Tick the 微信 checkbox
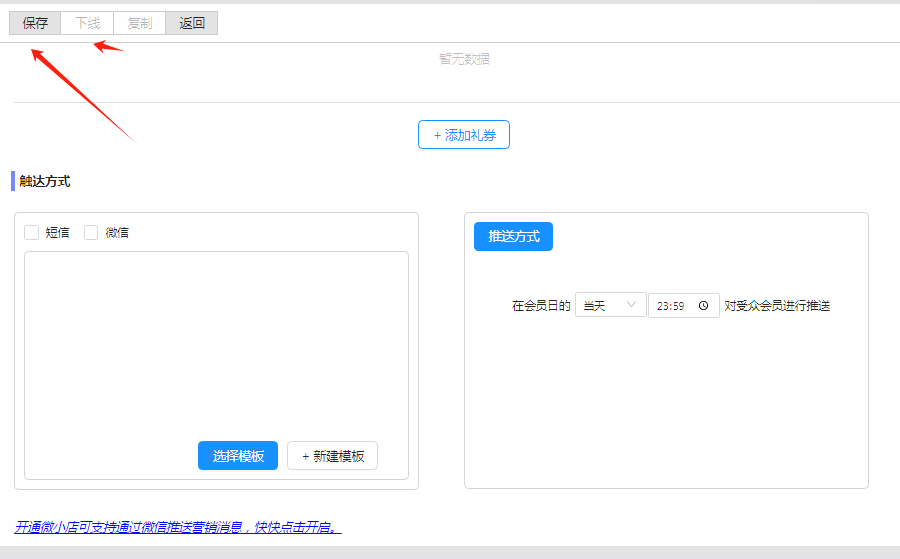This screenshot has height=559, width=900. pyautogui.click(x=91, y=232)
